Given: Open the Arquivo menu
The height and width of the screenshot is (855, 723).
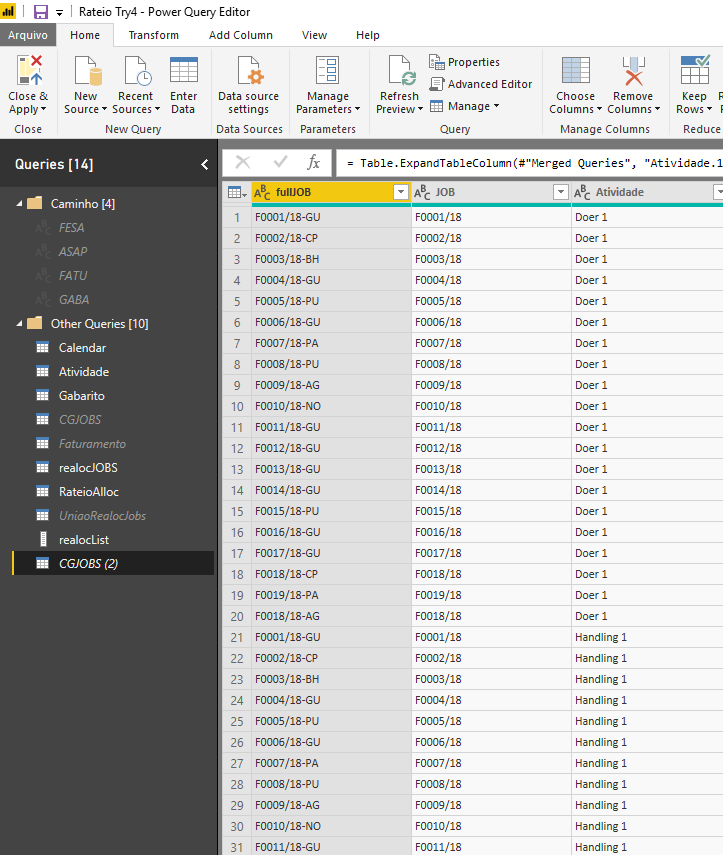Looking at the screenshot, I should (28, 35).
